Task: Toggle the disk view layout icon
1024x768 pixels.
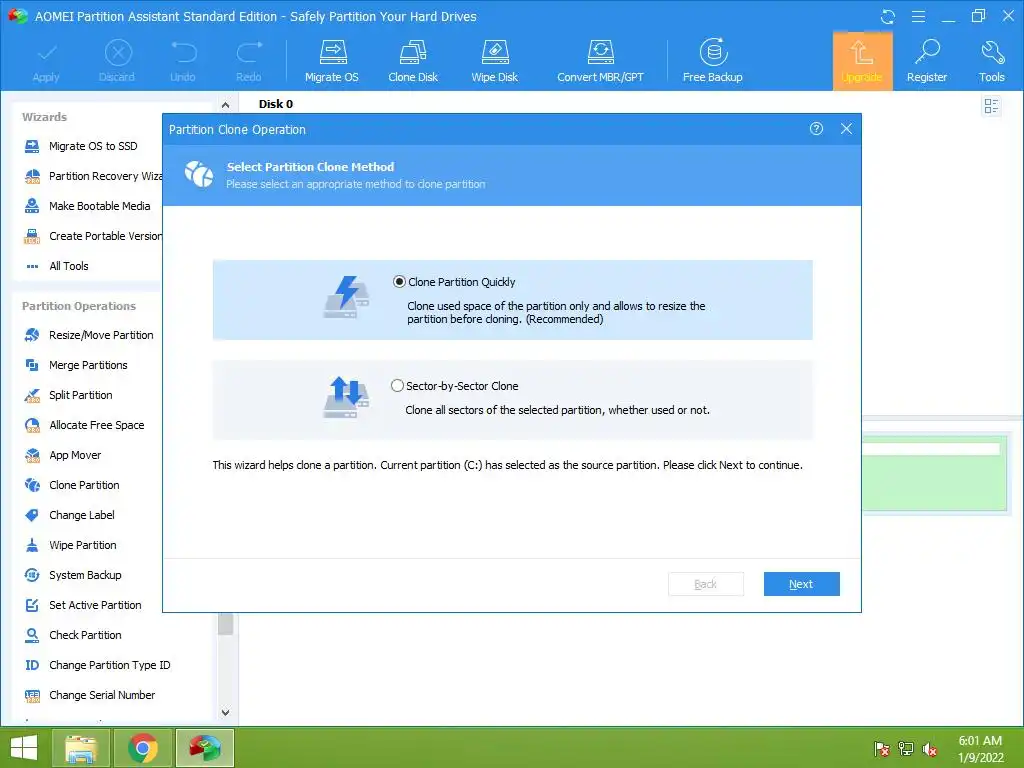Action: click(991, 106)
